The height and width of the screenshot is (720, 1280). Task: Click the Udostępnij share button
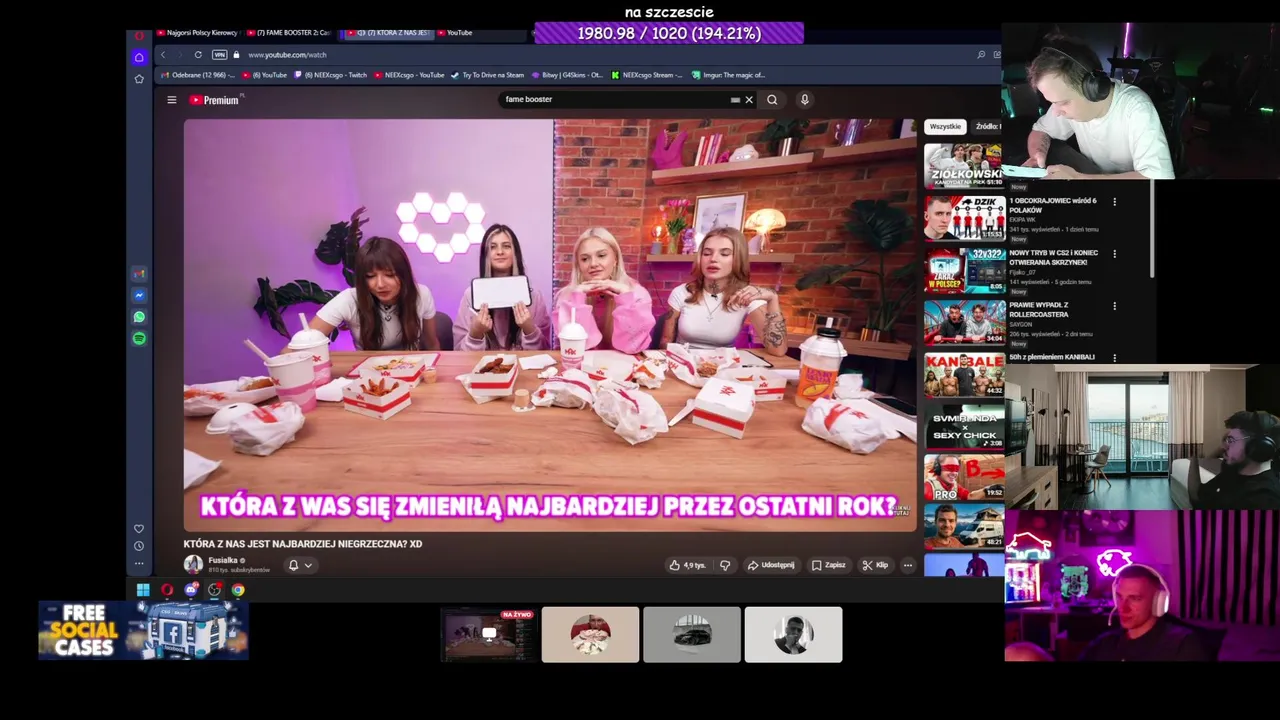pos(771,565)
